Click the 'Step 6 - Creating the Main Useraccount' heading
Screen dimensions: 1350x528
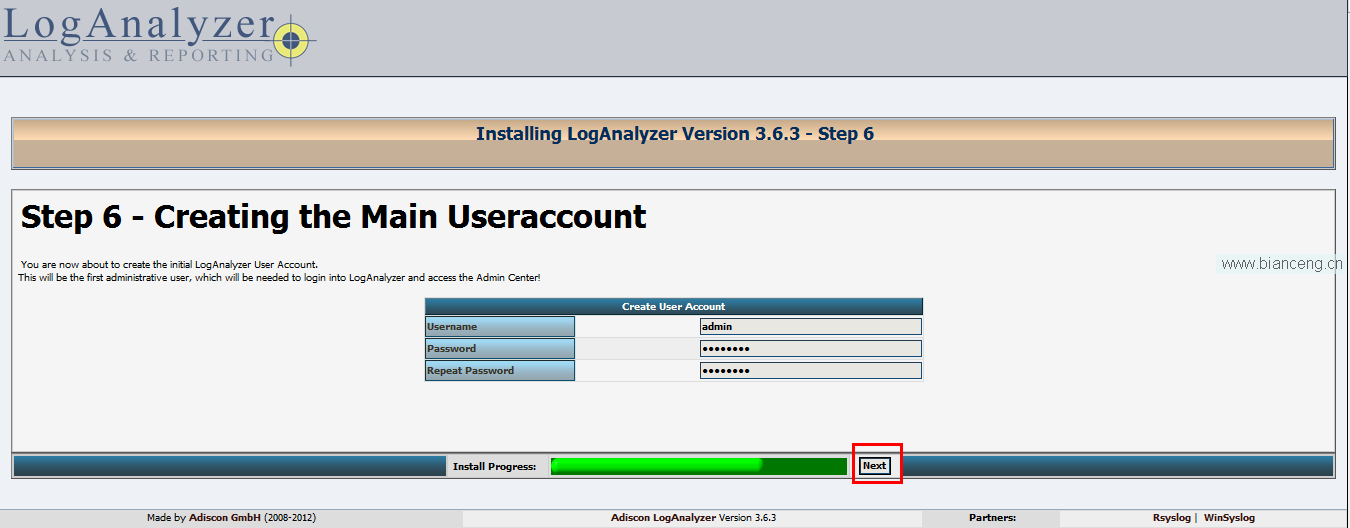click(334, 217)
